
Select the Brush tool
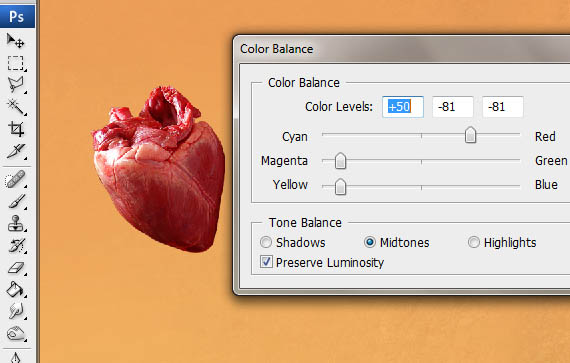(16, 201)
